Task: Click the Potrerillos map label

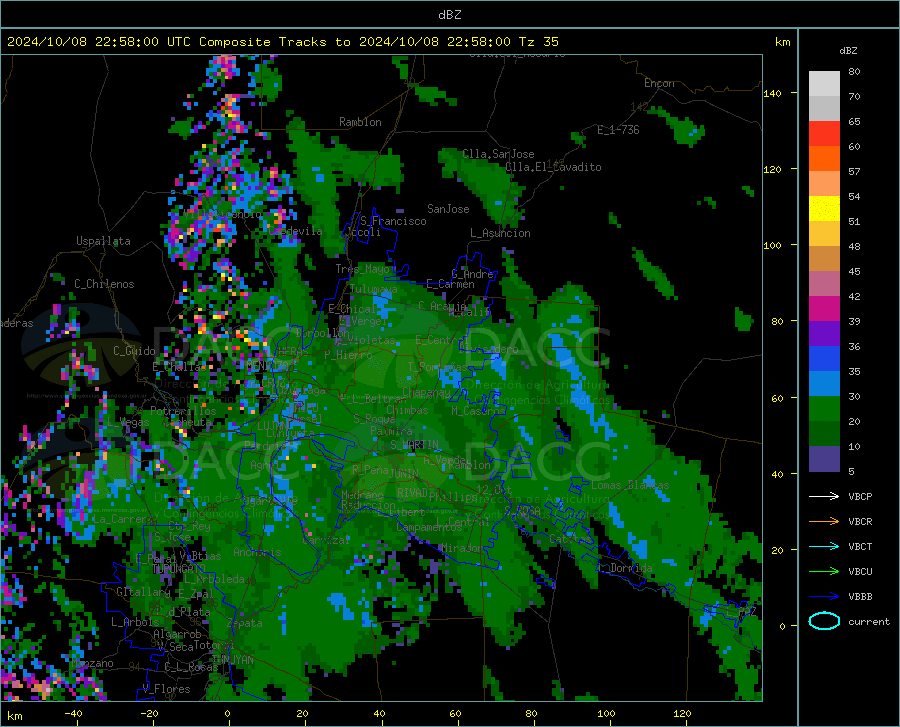Action: (x=183, y=411)
